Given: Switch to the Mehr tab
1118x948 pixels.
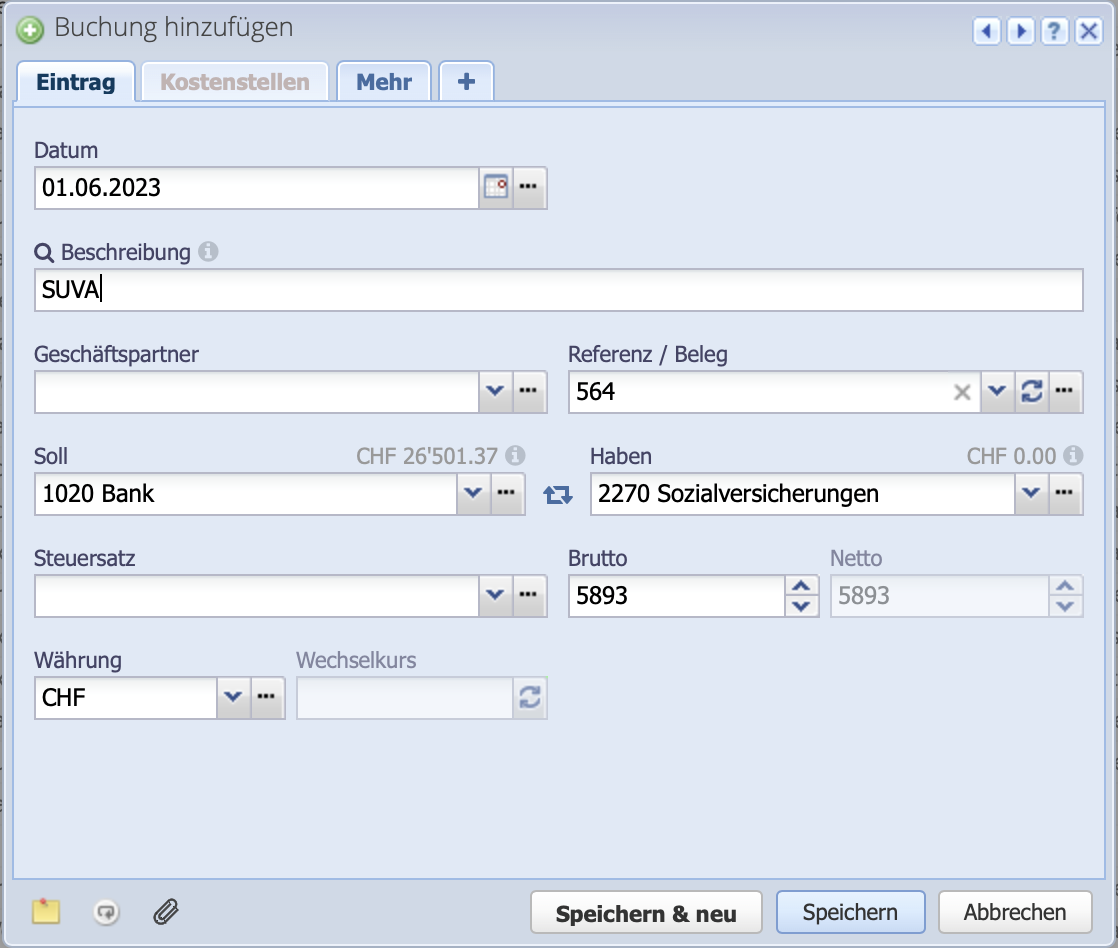Looking at the screenshot, I should (x=384, y=82).
